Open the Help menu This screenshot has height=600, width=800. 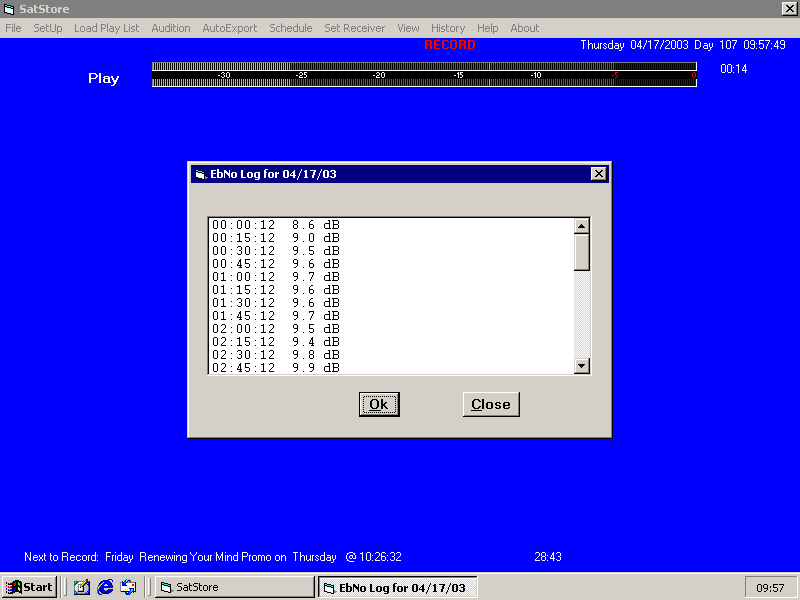(488, 28)
